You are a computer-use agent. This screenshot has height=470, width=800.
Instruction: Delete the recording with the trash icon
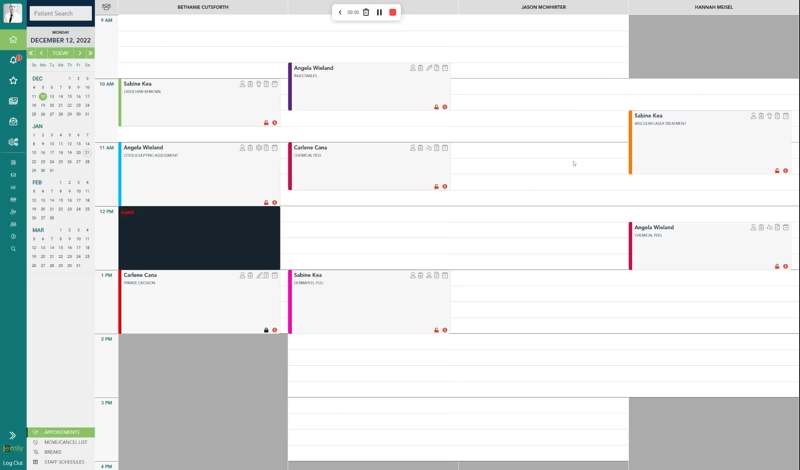[x=366, y=12]
